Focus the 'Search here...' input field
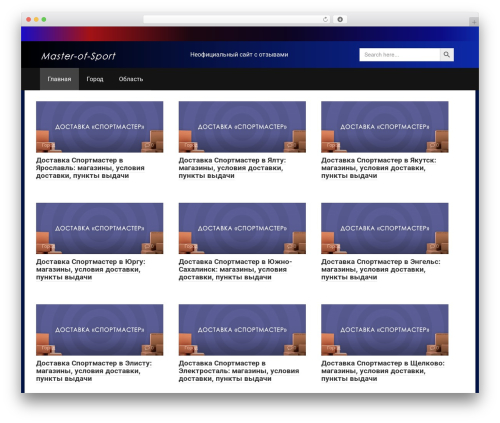The height and width of the screenshot is (423, 500). tap(400, 55)
